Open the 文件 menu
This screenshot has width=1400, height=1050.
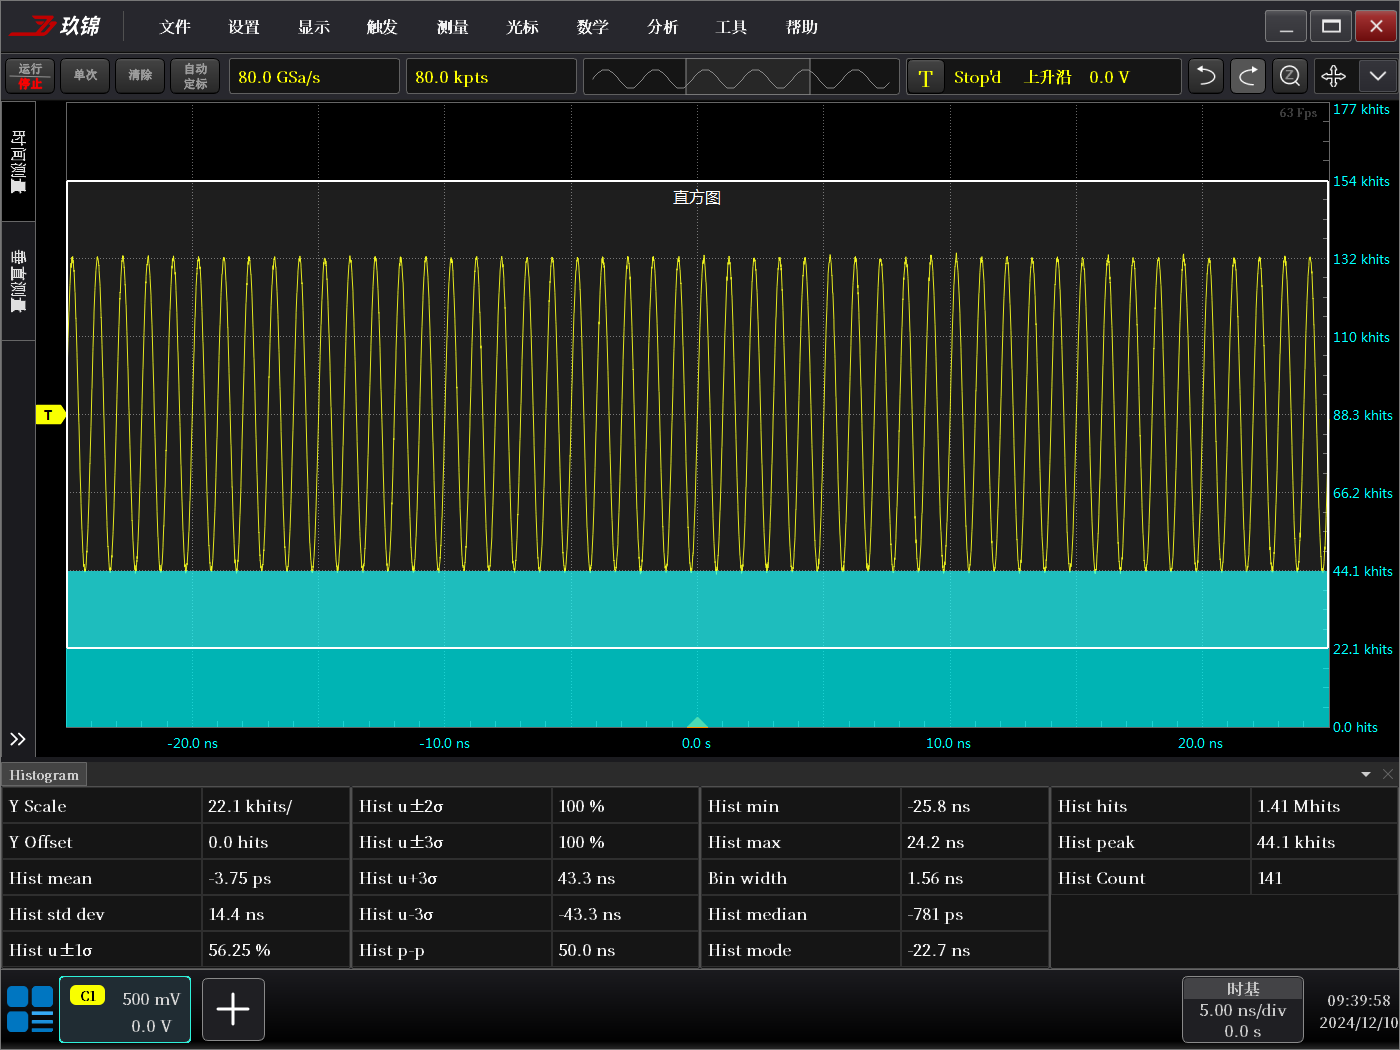175,27
